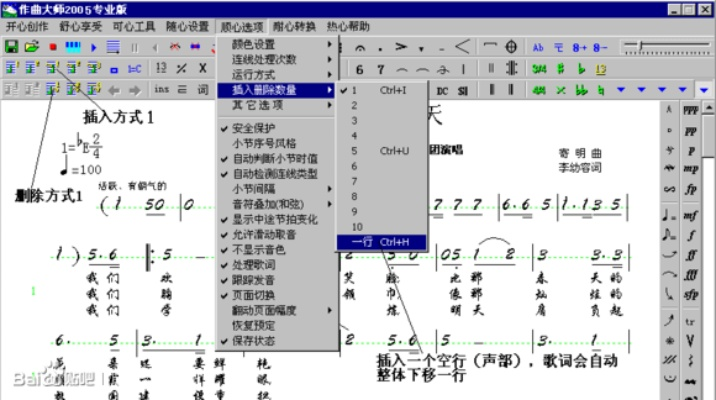Start recording with the red record icon
Screen dimensions: 716x400
53,47
